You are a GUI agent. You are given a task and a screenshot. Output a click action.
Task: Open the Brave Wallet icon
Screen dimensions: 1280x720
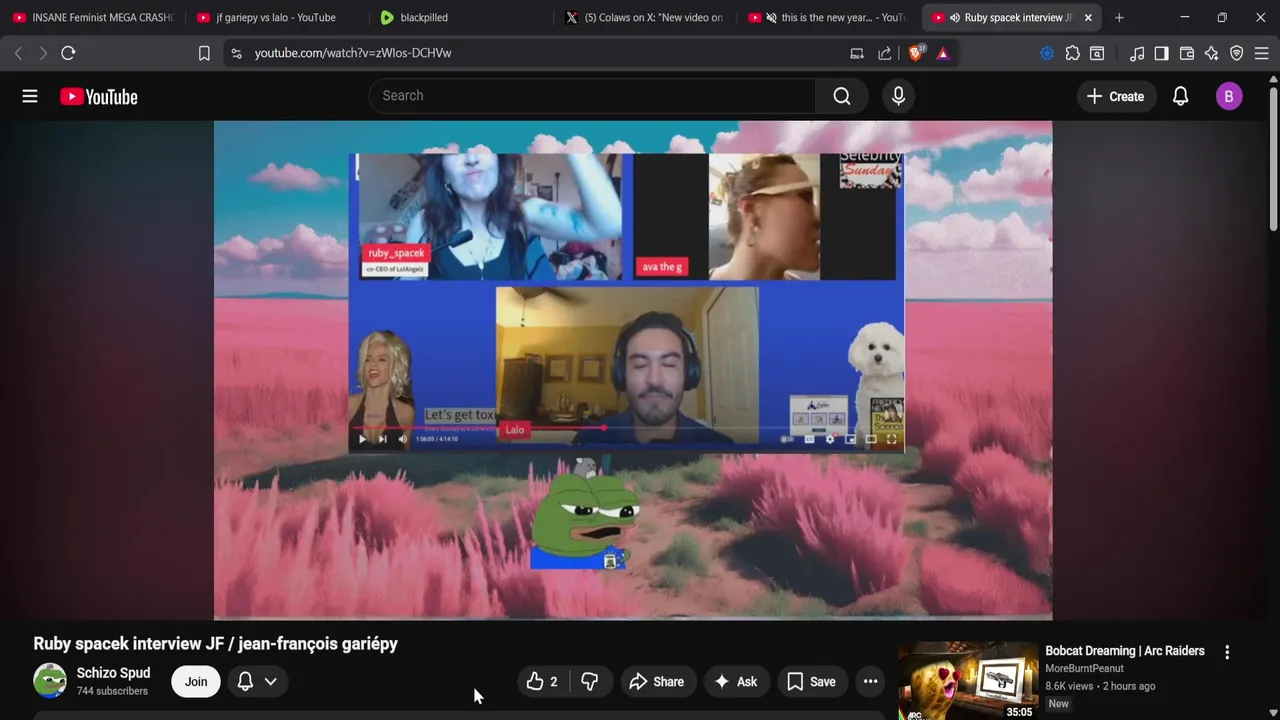1187,53
